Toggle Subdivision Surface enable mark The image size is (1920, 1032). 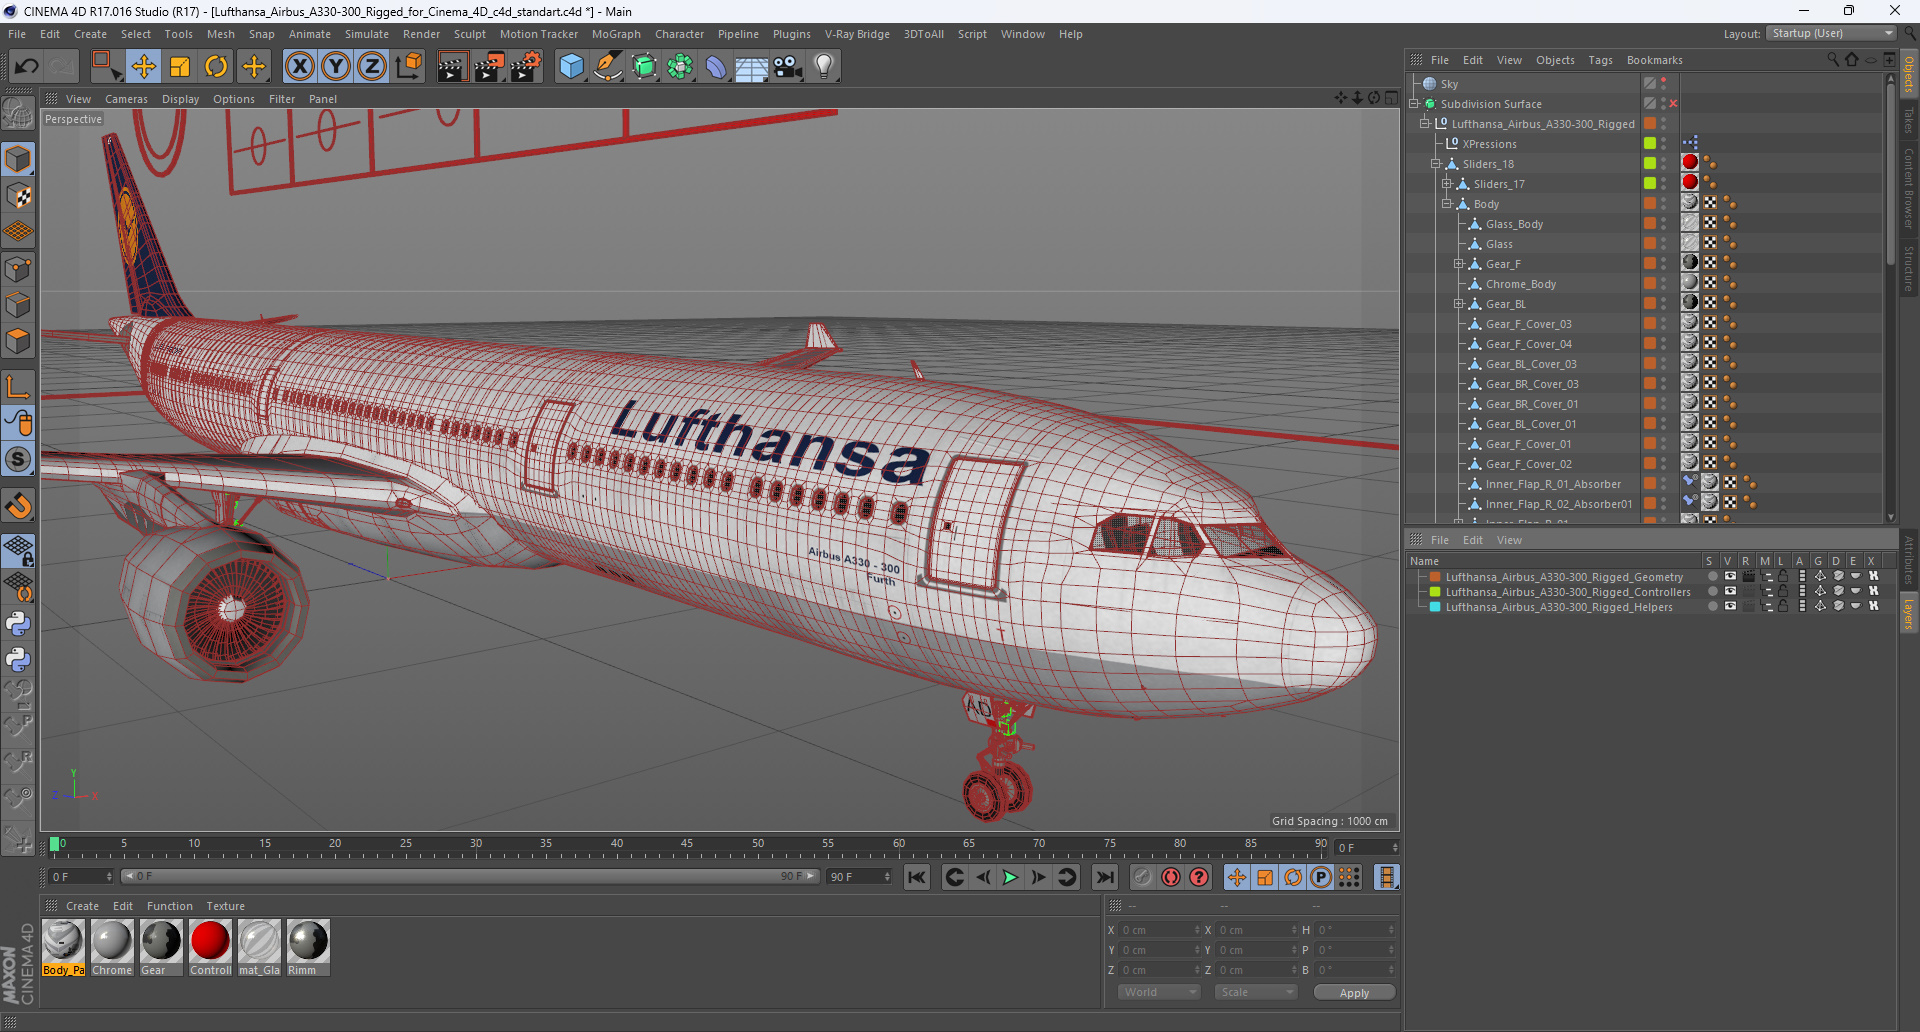(1673, 104)
